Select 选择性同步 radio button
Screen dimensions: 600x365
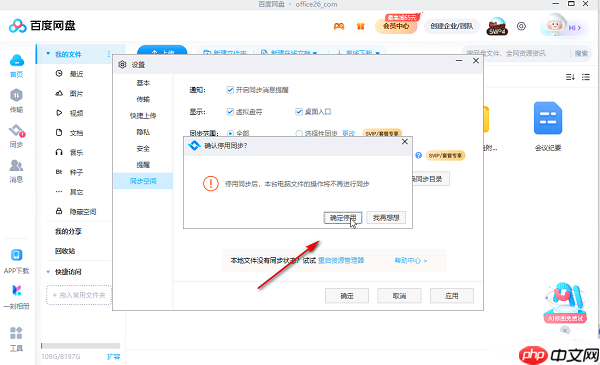point(299,134)
